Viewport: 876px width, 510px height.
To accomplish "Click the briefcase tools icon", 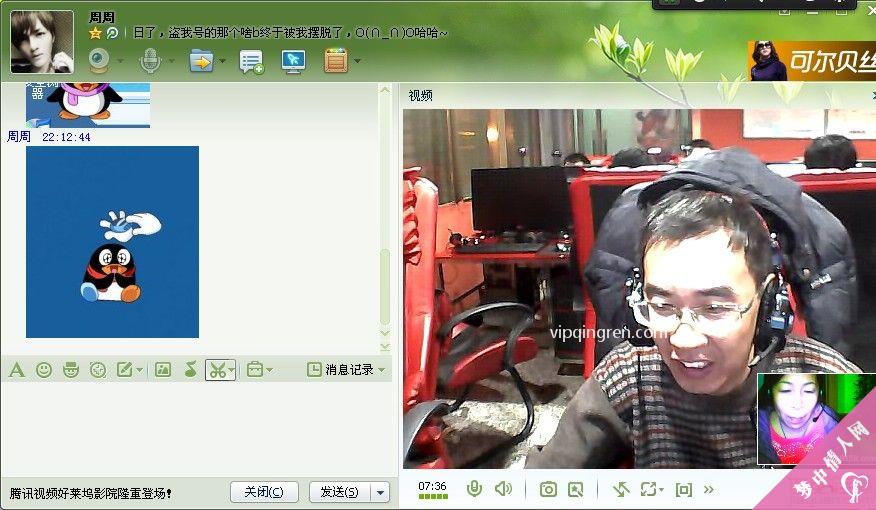I will (255, 369).
